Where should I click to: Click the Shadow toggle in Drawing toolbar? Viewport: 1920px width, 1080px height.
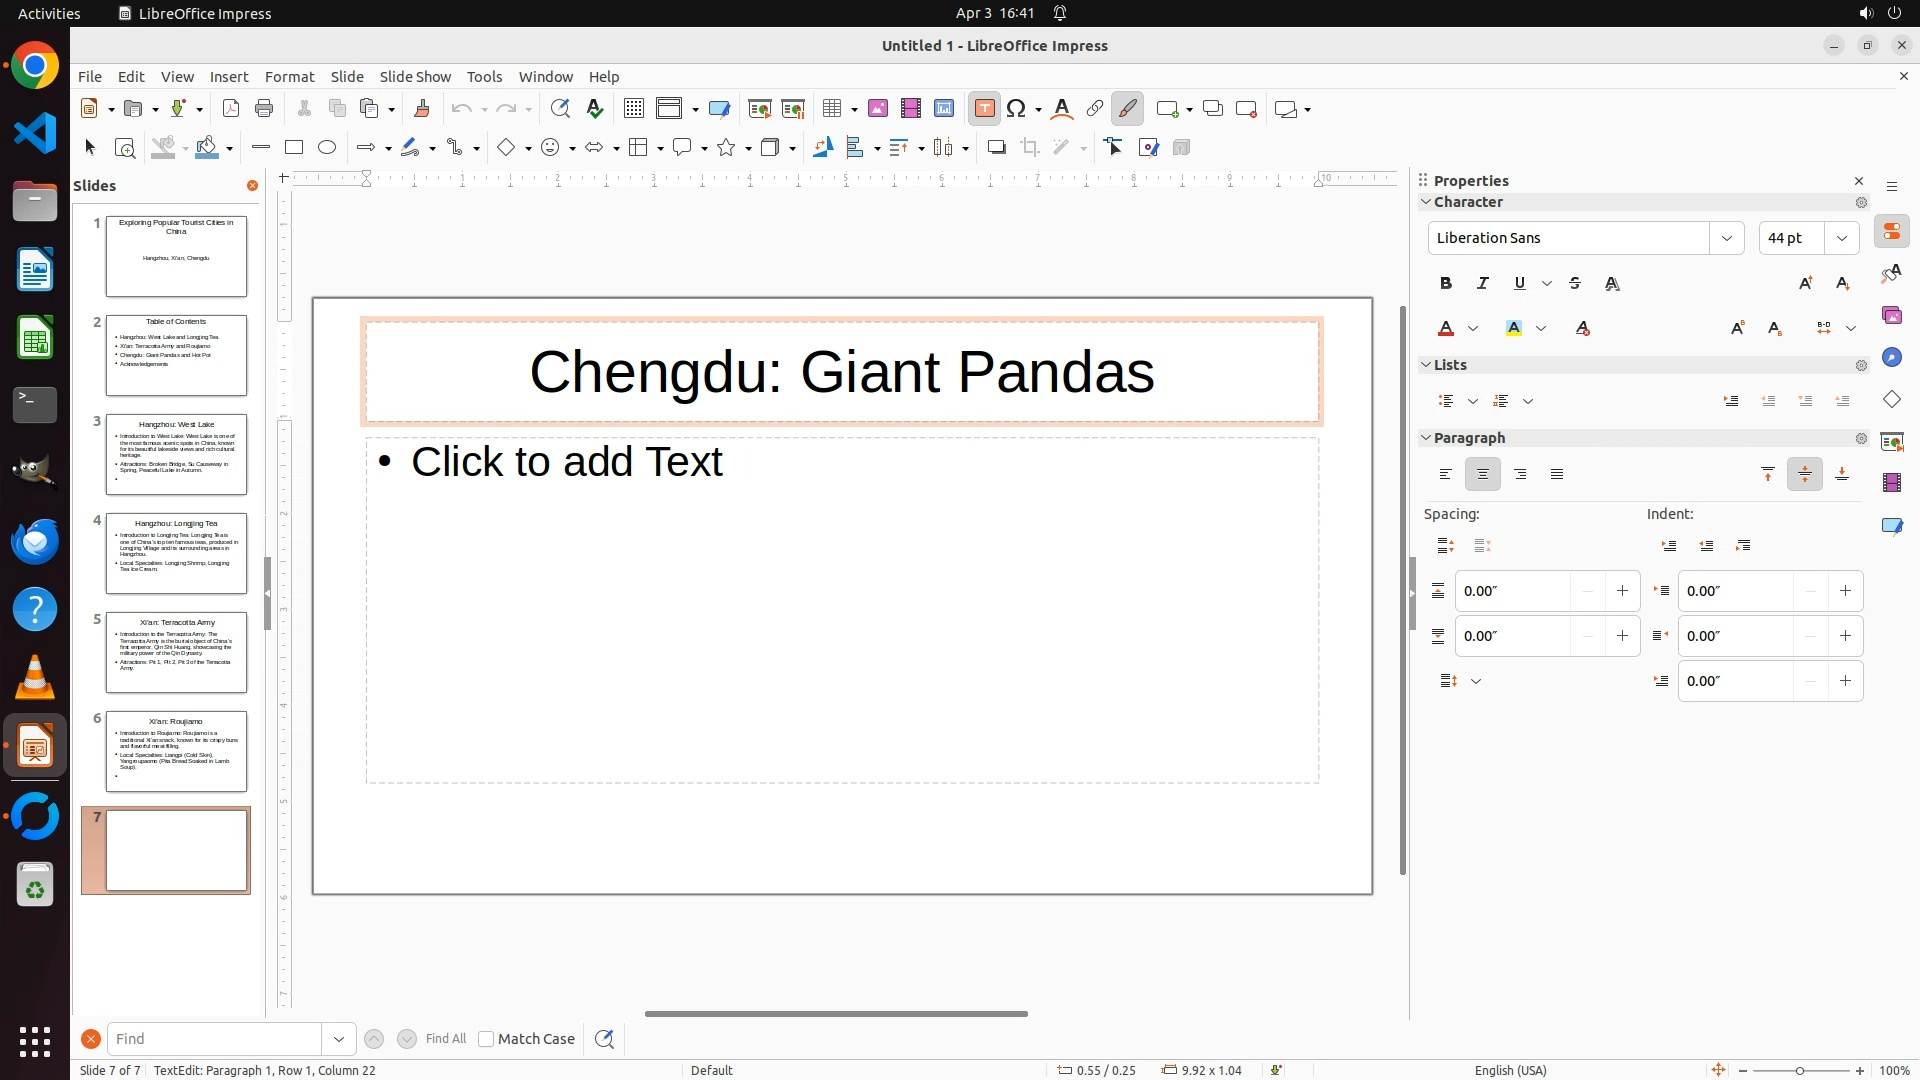996,148
